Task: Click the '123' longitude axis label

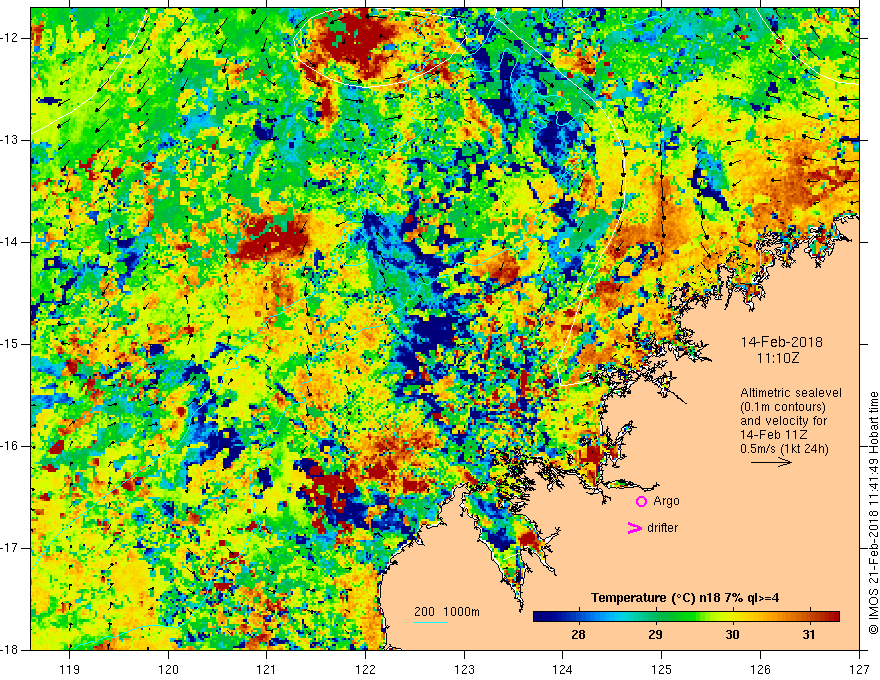Action: [x=464, y=669]
